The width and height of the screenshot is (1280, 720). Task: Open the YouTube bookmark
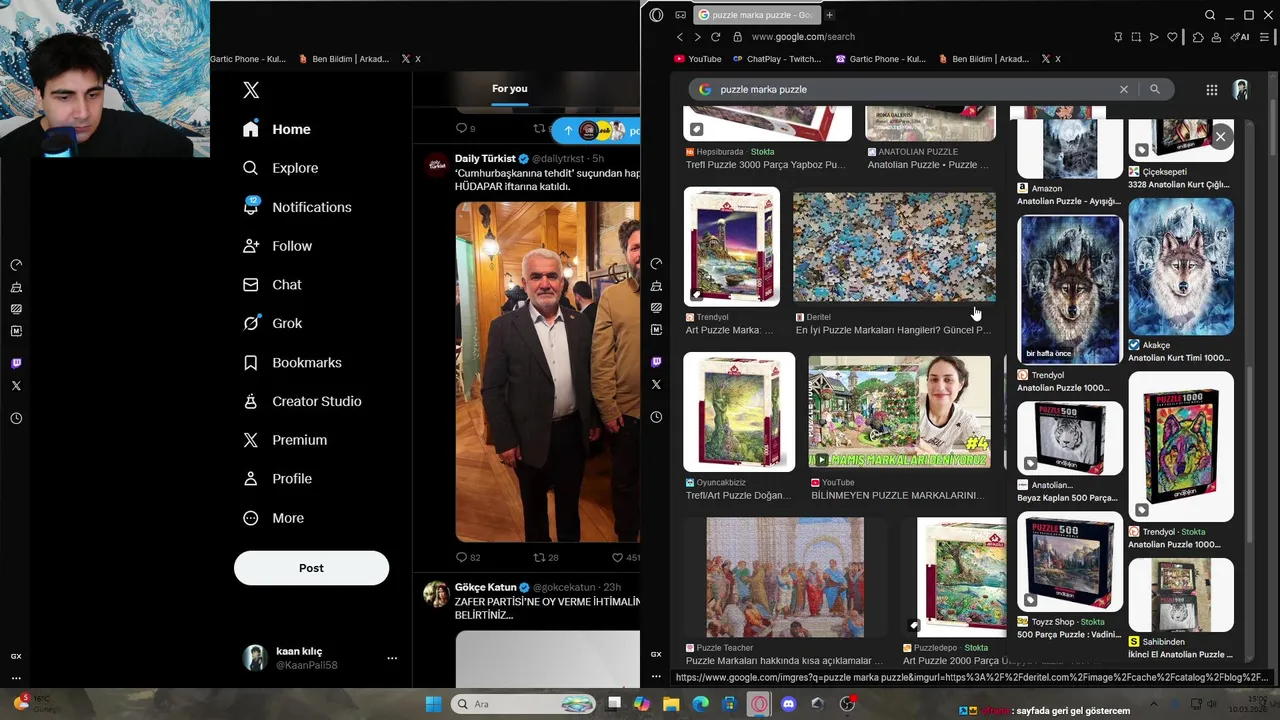(x=697, y=59)
